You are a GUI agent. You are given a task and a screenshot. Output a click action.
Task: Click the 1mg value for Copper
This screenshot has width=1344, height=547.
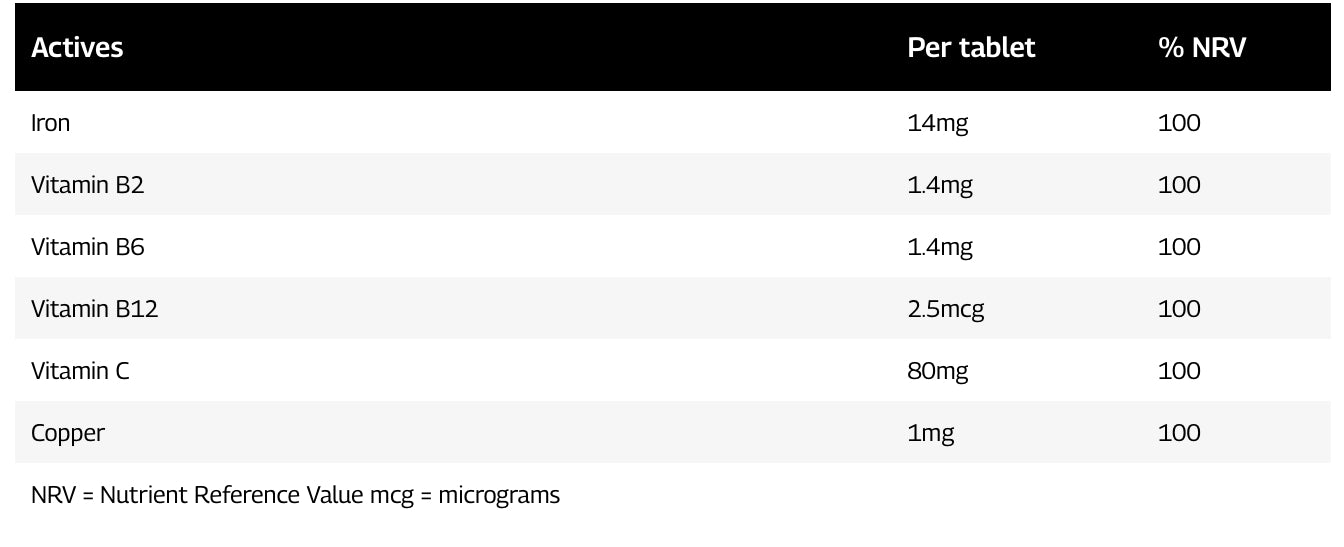(931, 434)
